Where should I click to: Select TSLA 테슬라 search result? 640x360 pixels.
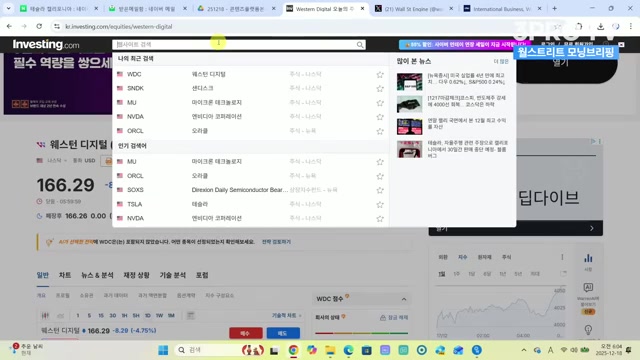point(250,204)
